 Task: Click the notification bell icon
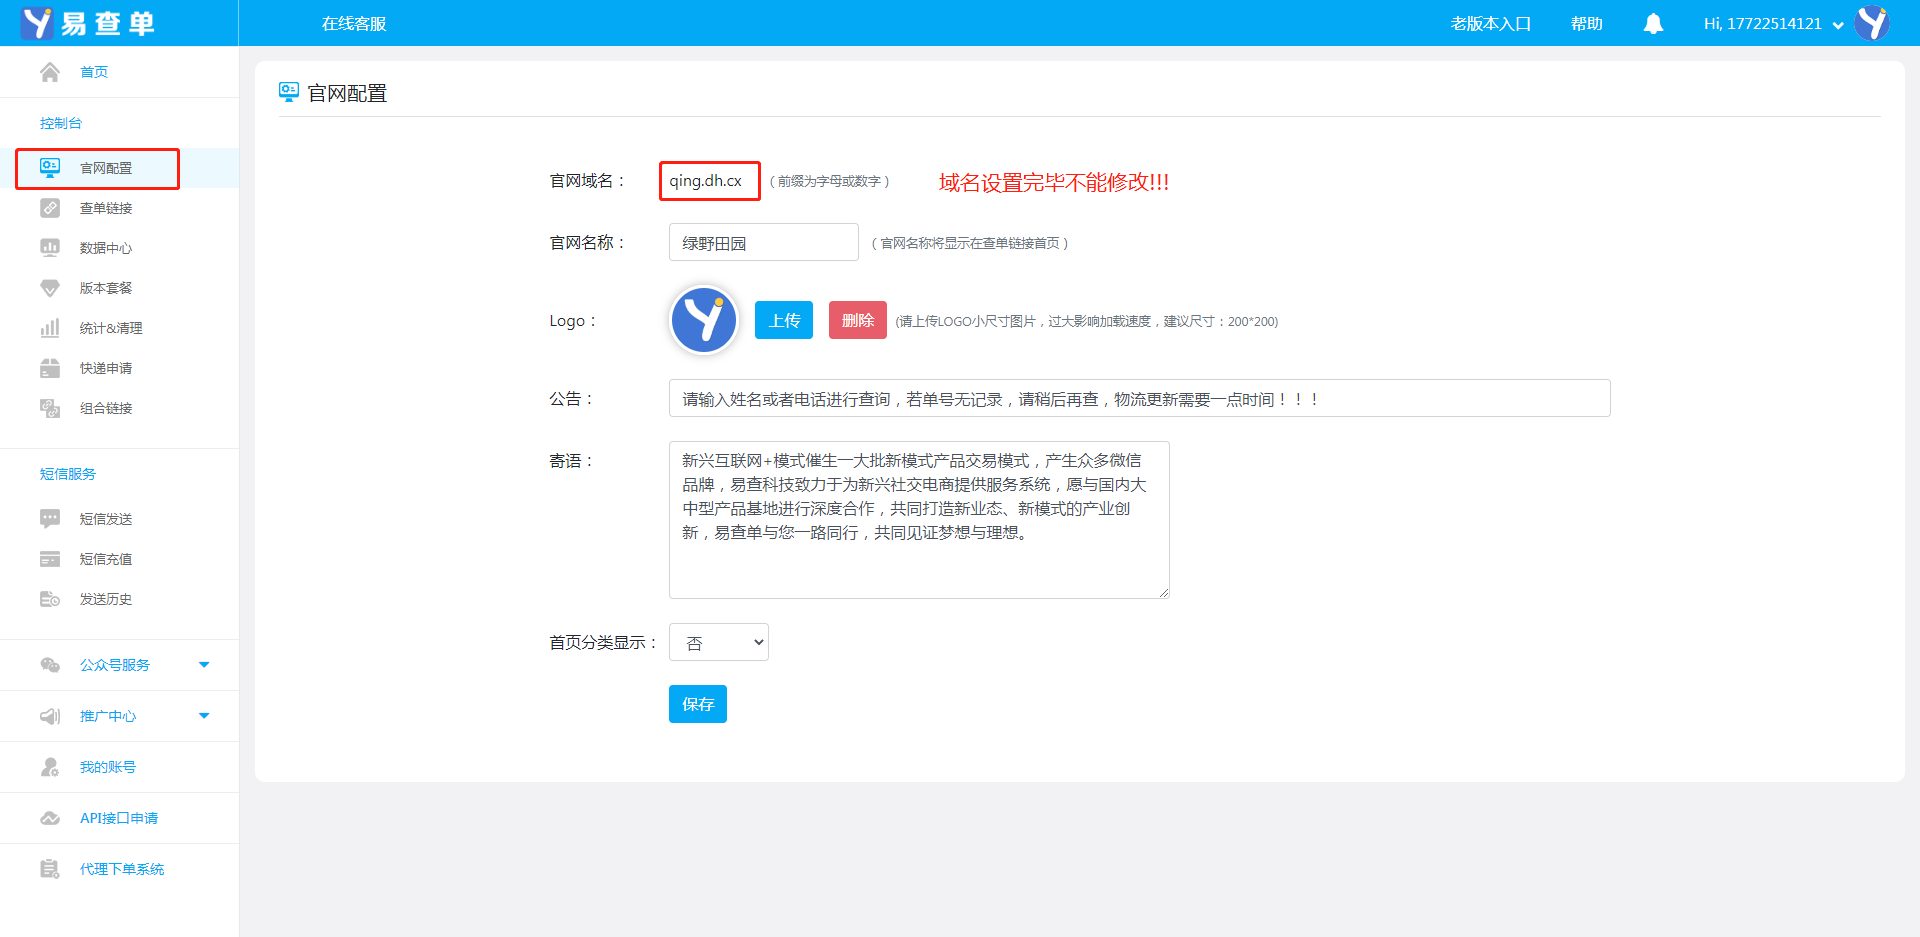click(1653, 24)
